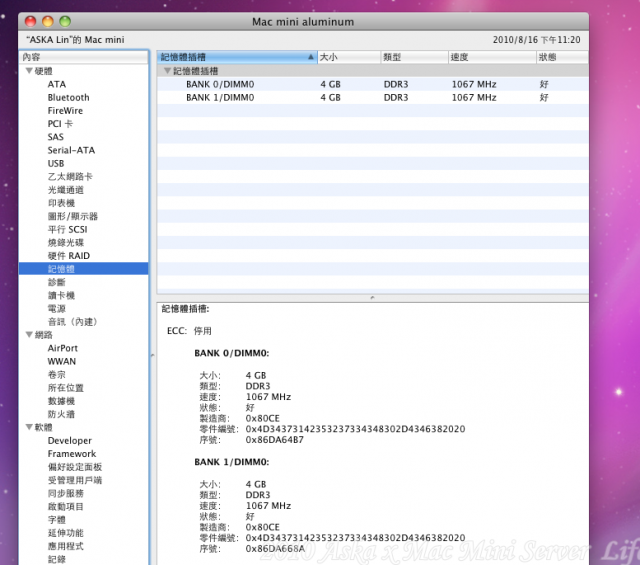Select 讀卡機 in the sidebar
Image resolution: width=640 pixels, height=565 pixels.
[x=61, y=295]
